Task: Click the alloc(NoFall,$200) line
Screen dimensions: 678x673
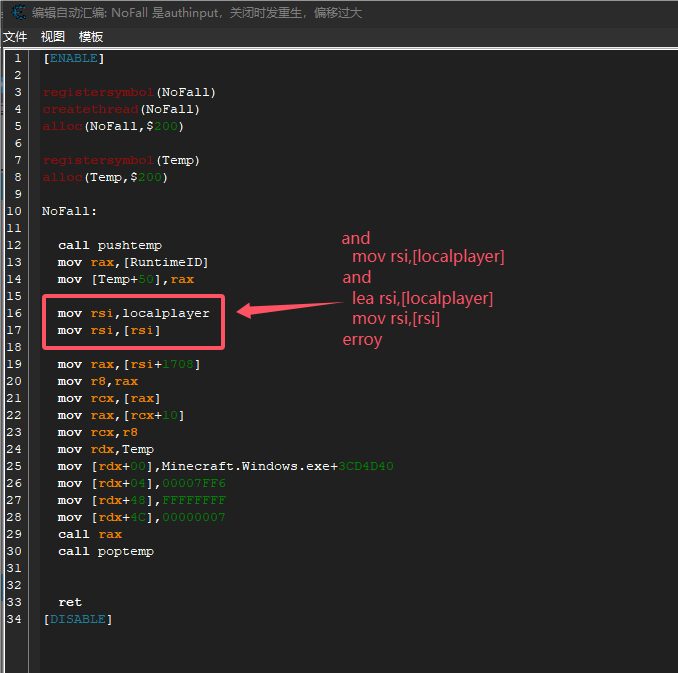Action: tap(113, 126)
